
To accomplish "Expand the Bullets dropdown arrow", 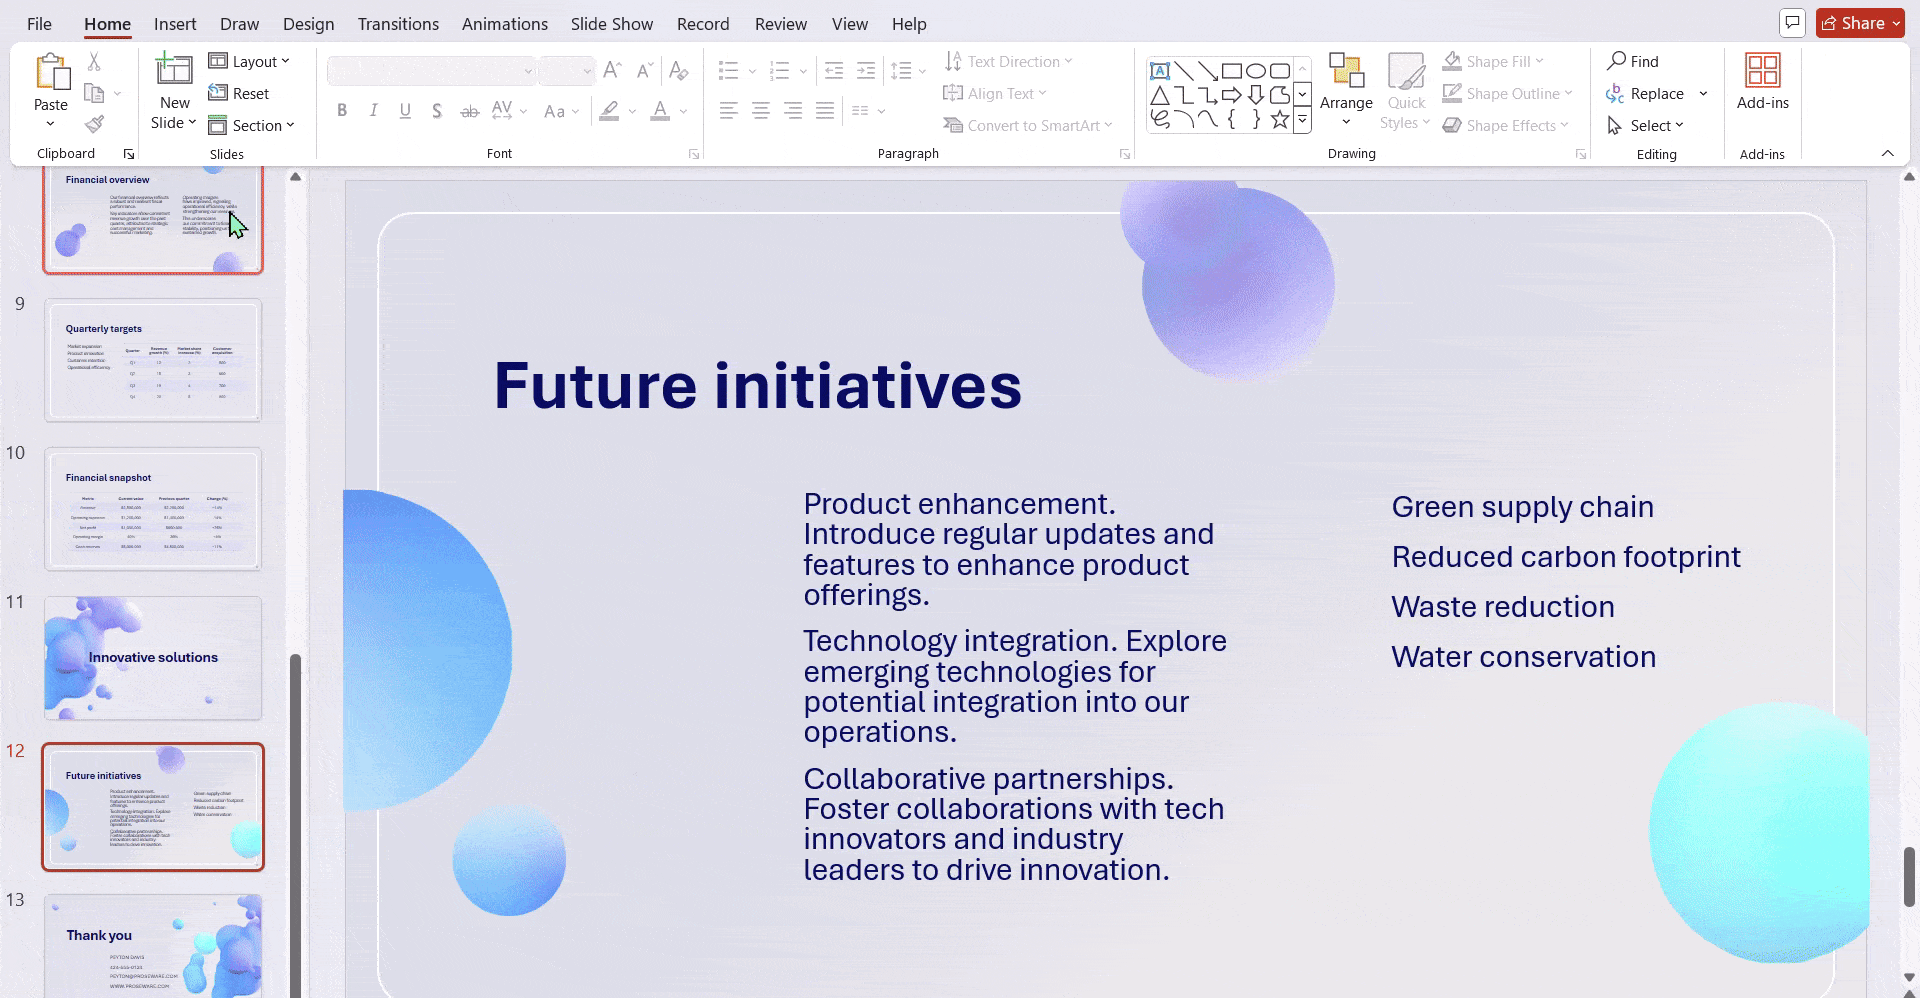I will click(753, 71).
